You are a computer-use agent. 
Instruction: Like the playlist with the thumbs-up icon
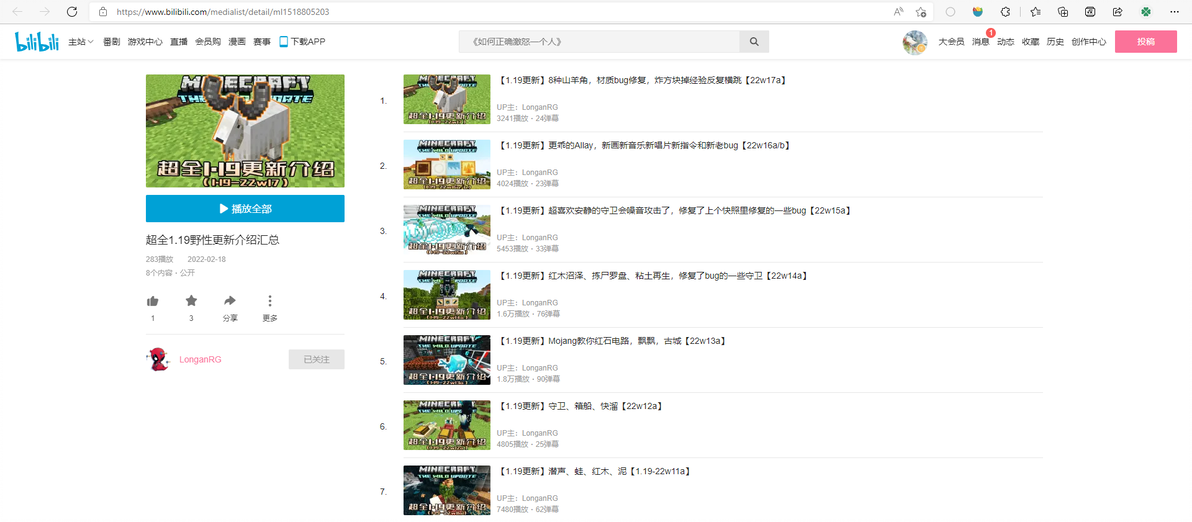coord(153,301)
